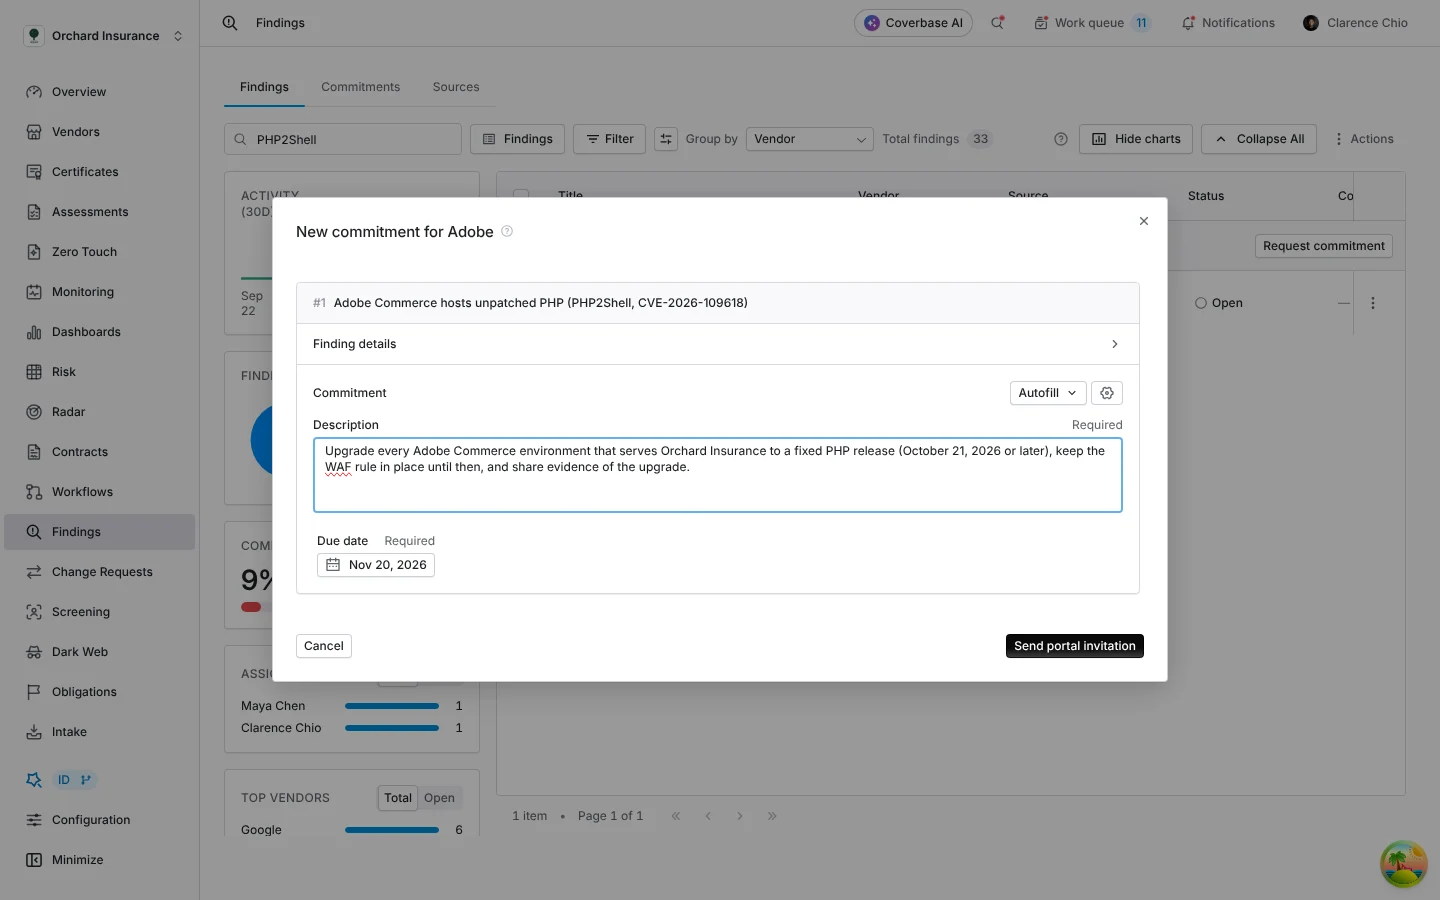Screen dimensions: 1440x900
Task: Open Notifications bell
Action: point(1228,23)
